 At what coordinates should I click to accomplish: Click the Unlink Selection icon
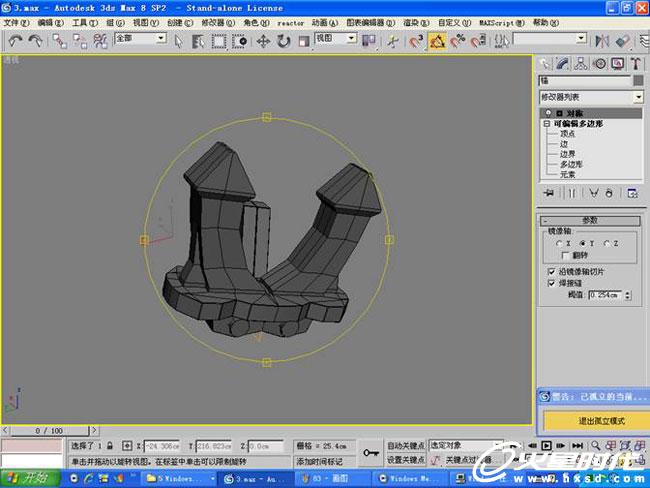click(80, 41)
